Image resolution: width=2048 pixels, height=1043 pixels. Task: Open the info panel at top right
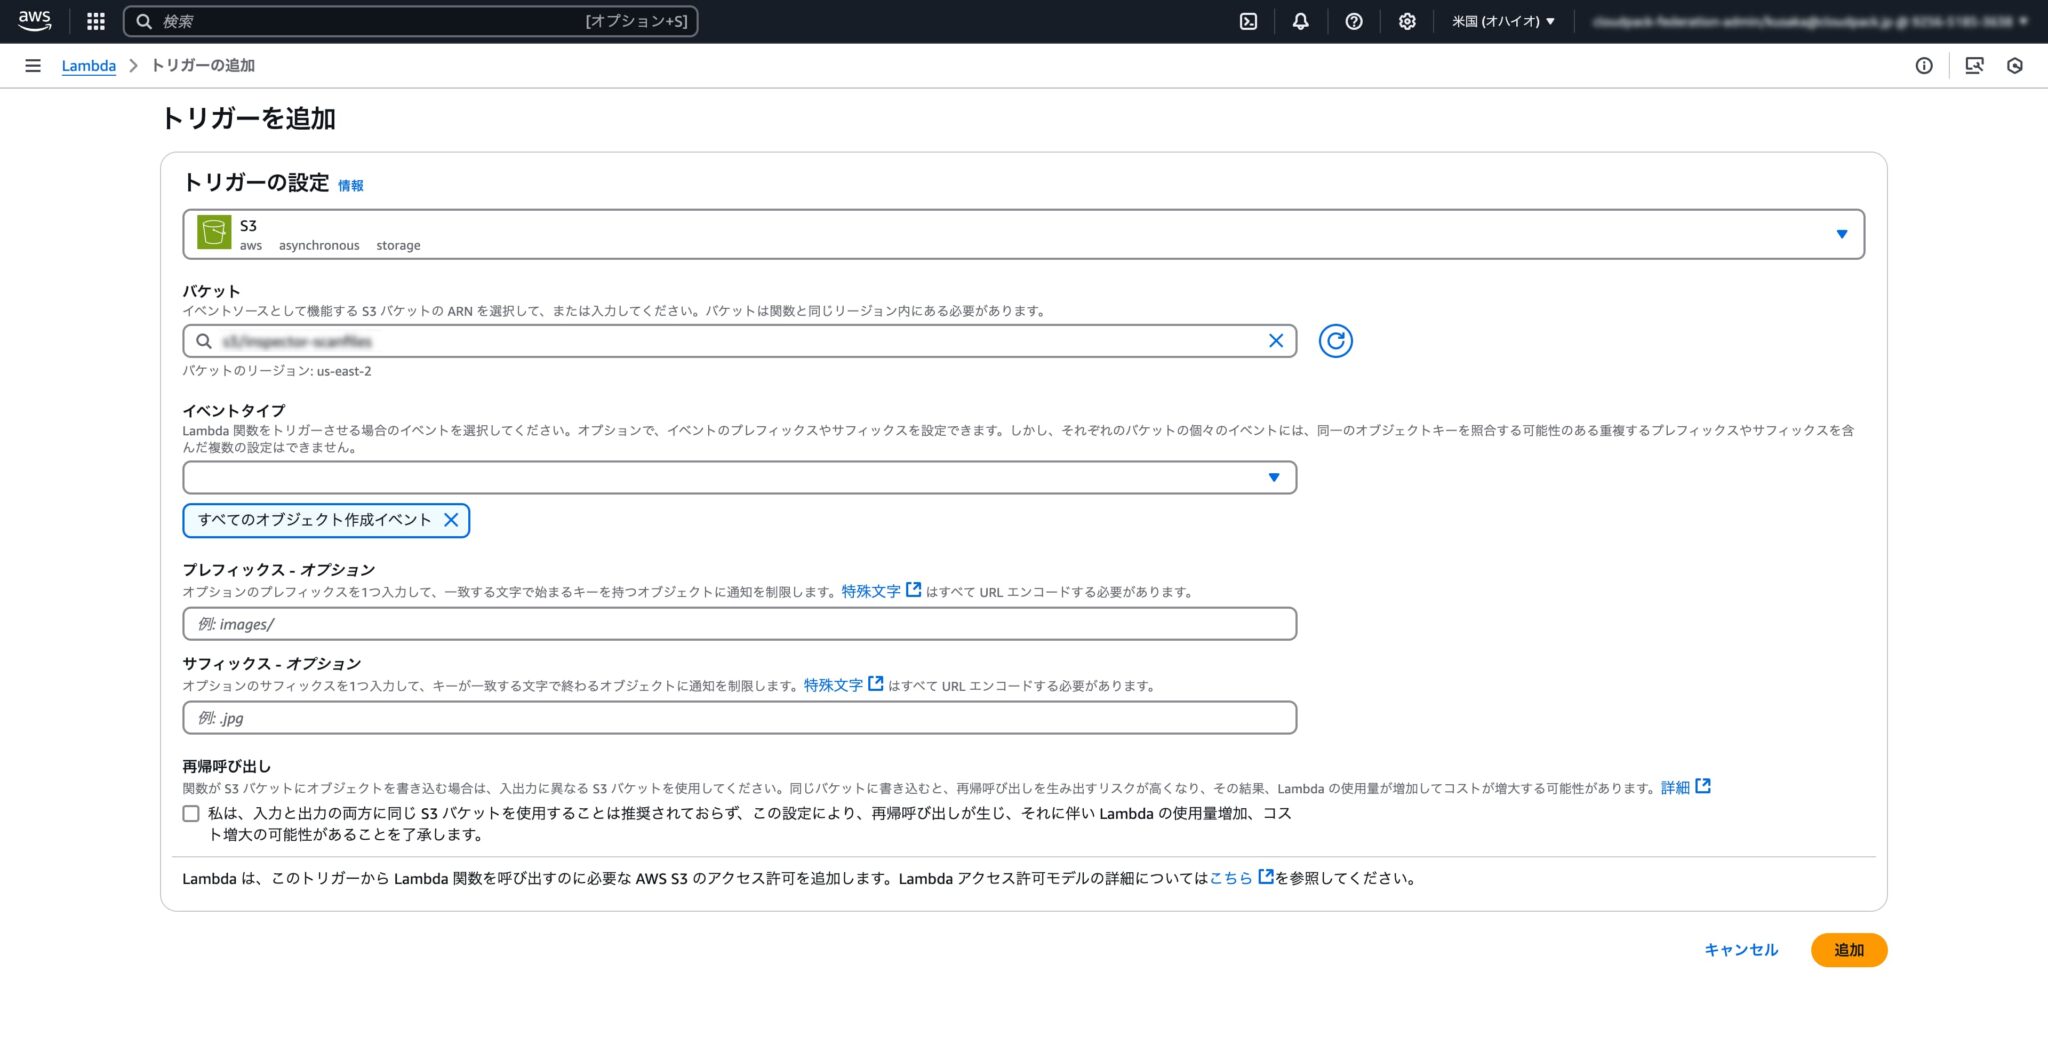(1922, 65)
